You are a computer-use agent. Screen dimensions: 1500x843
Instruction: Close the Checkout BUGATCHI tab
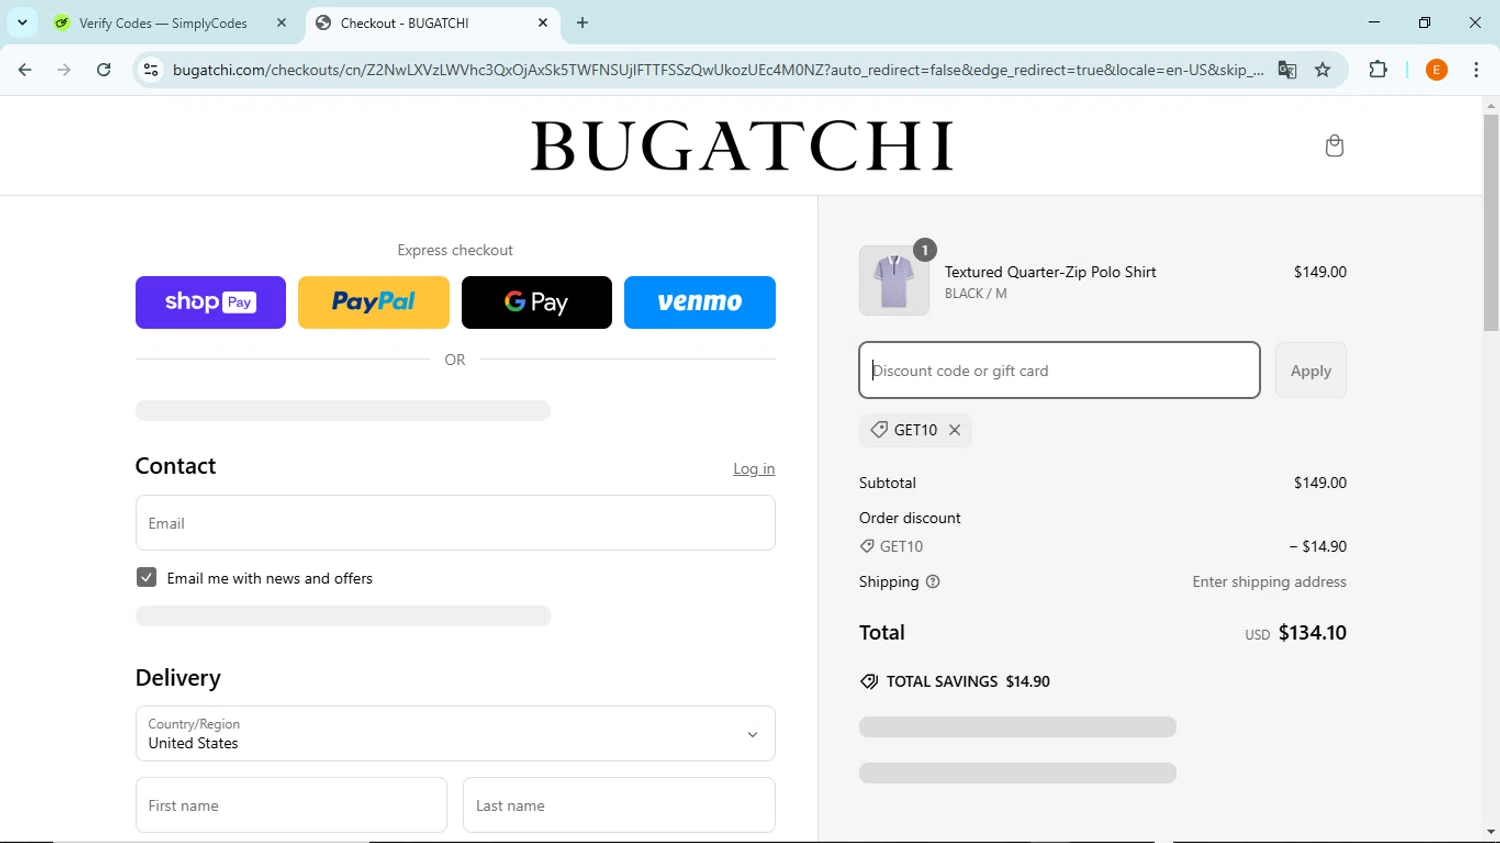(543, 22)
